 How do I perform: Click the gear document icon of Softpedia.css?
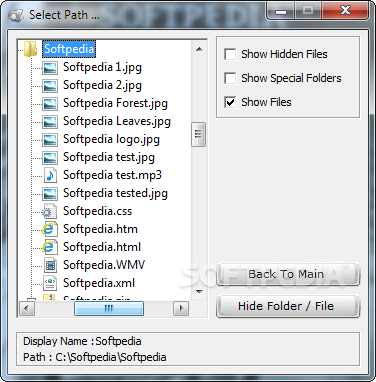point(49,211)
